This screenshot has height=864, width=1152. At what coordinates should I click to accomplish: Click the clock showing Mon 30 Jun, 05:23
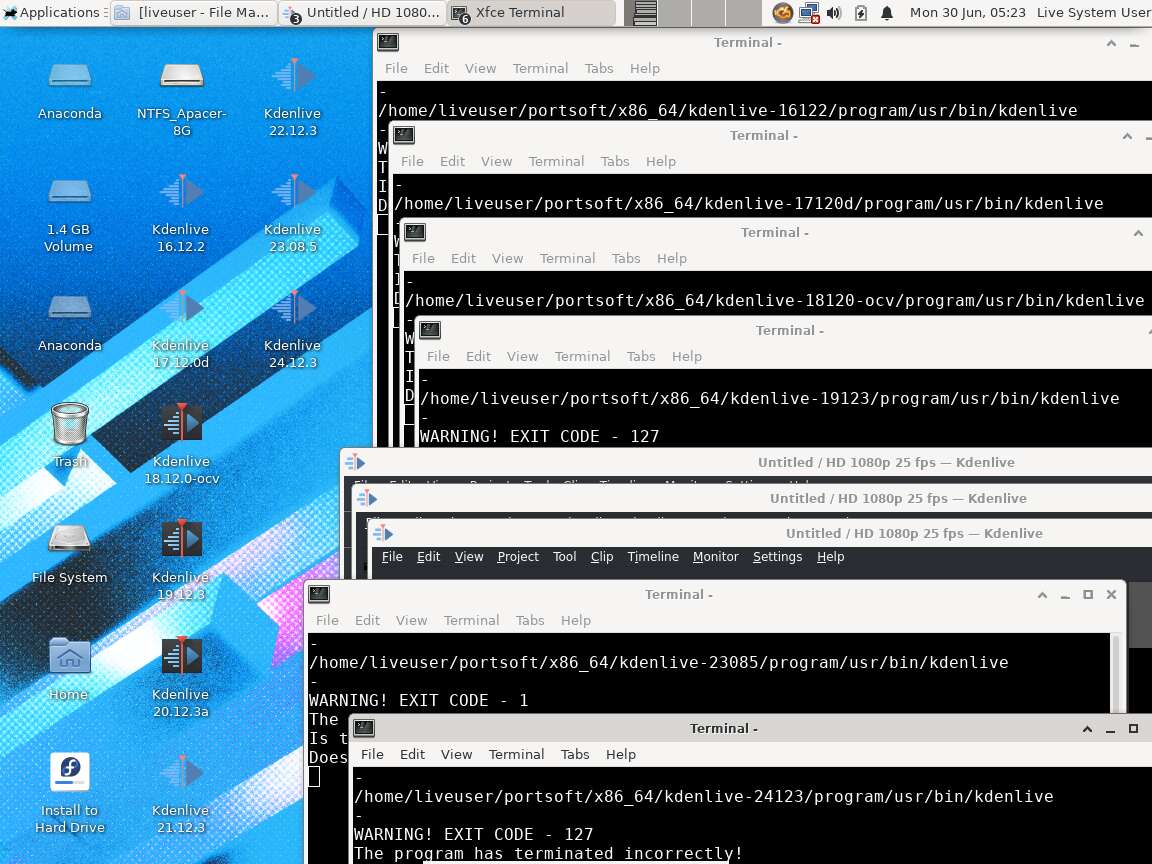pyautogui.click(x=968, y=12)
